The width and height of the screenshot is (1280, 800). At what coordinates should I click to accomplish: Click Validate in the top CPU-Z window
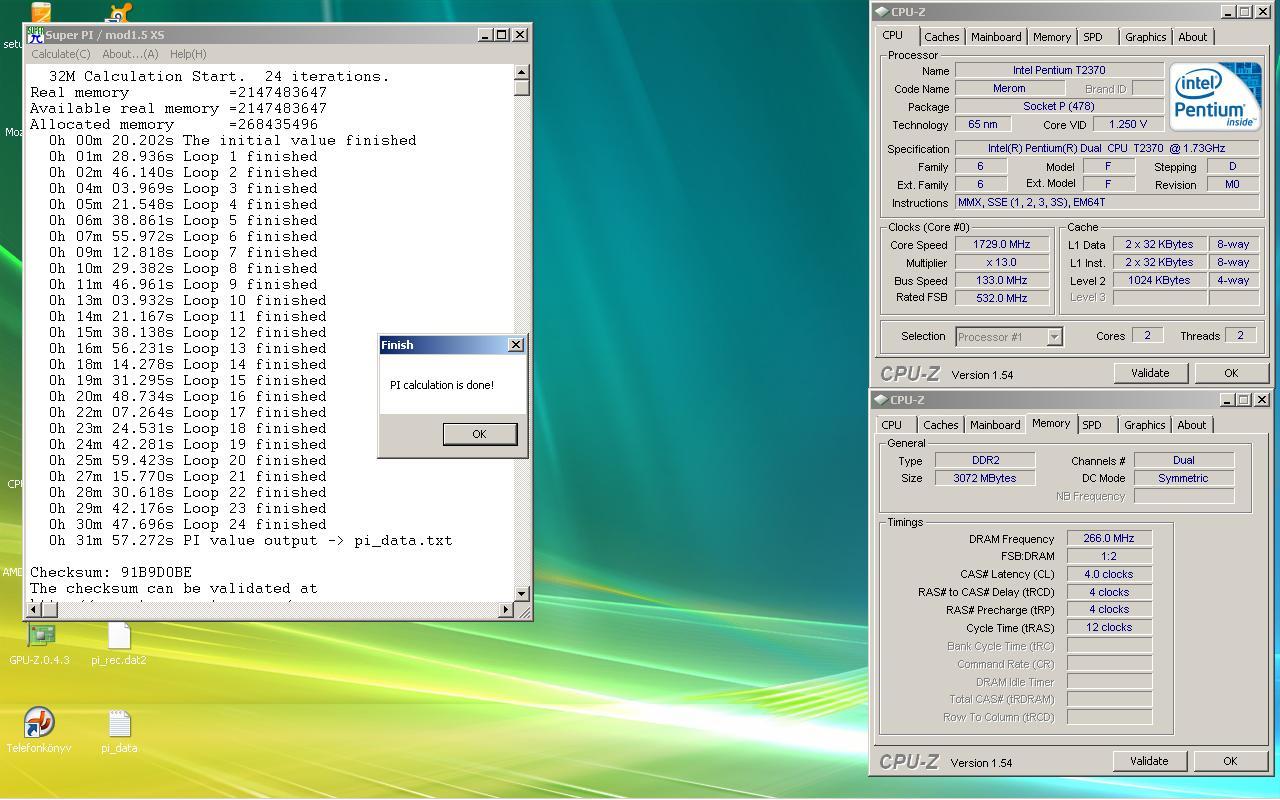click(x=1150, y=373)
